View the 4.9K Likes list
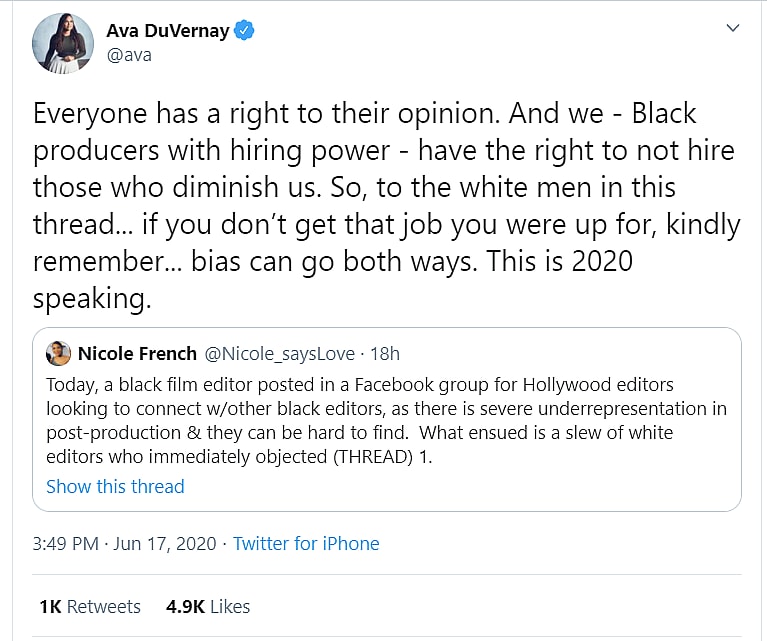Image resolution: width=767 pixels, height=641 pixels. pos(210,606)
